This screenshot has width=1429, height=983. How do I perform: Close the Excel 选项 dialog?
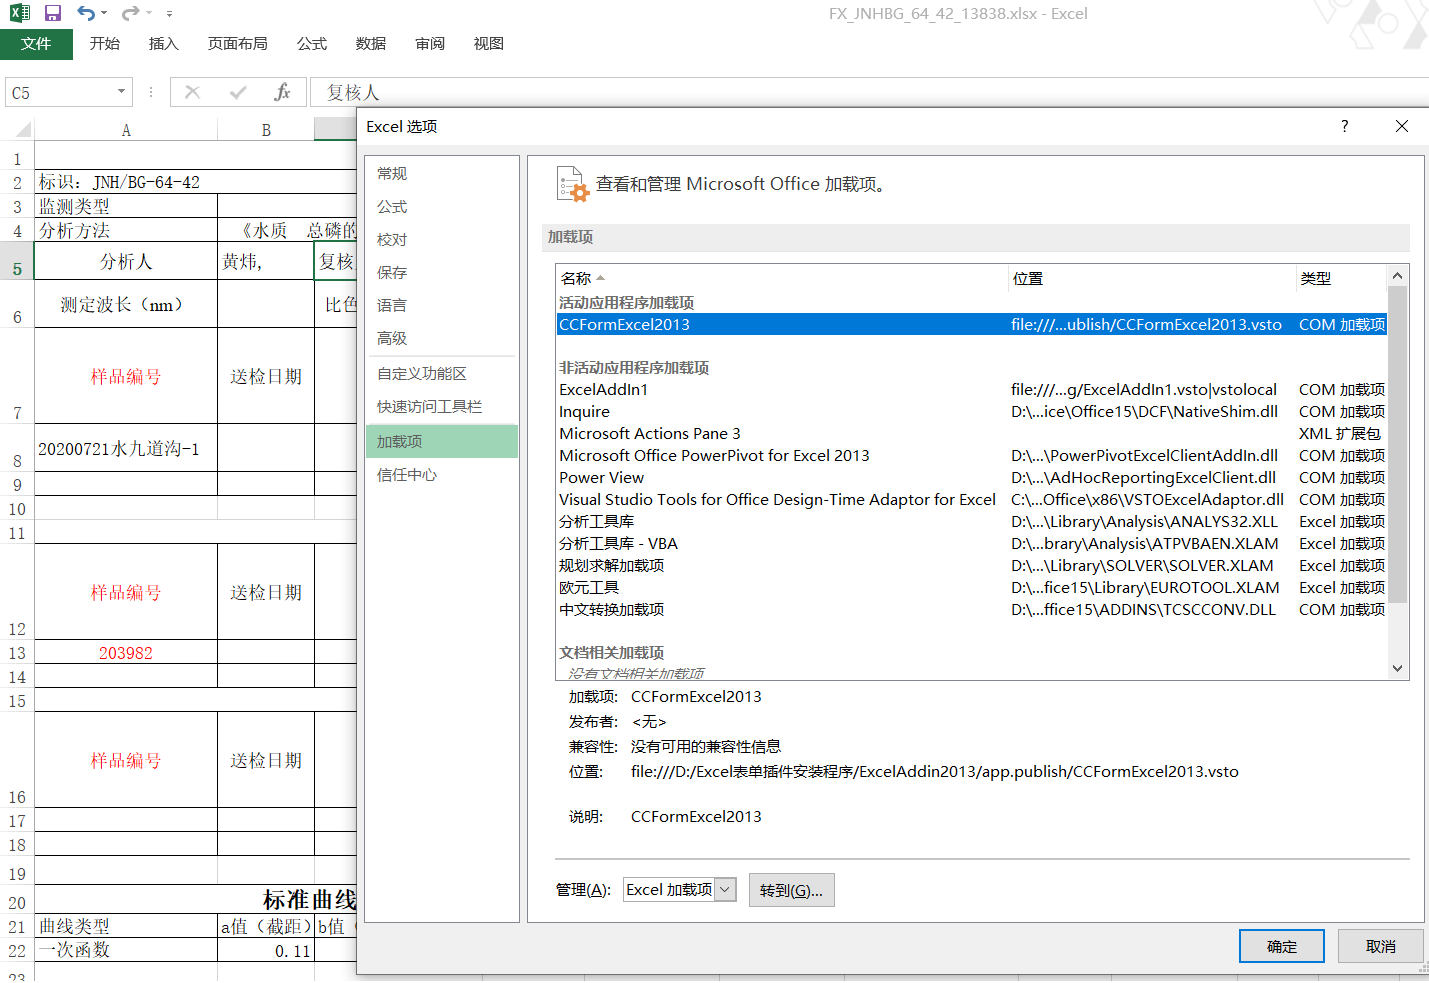pos(1402,126)
